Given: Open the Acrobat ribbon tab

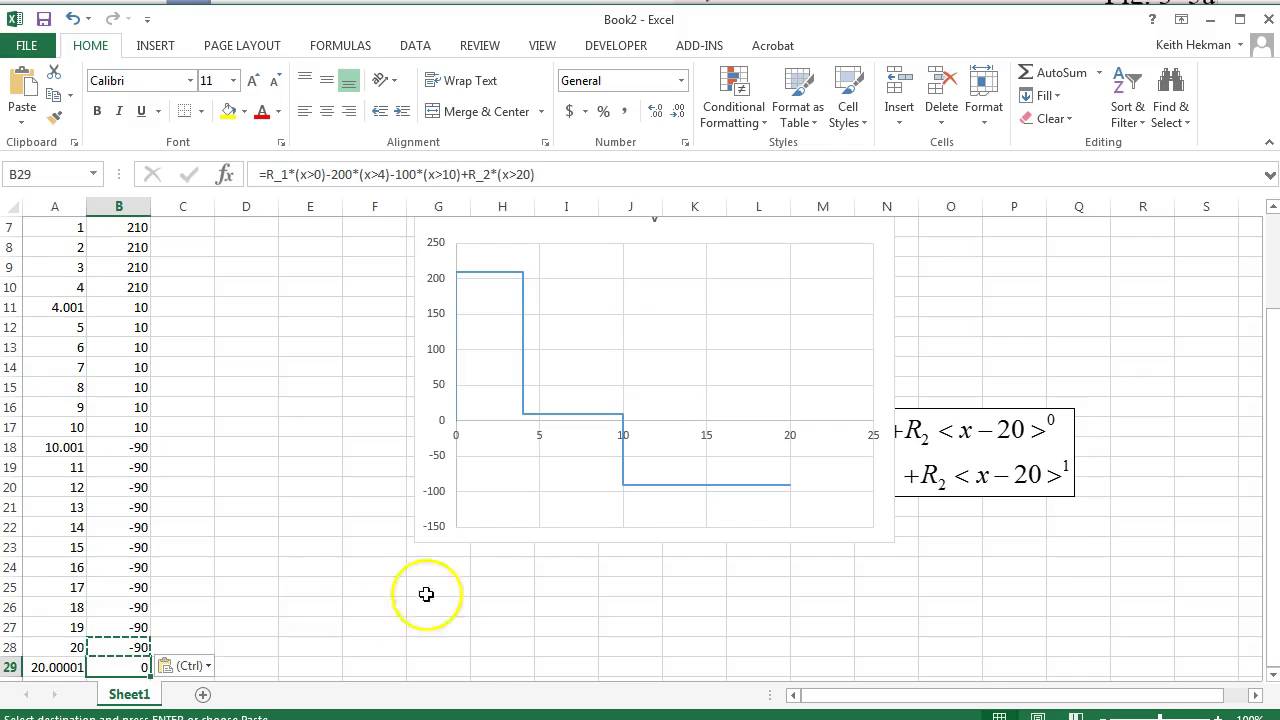Looking at the screenshot, I should click(772, 45).
